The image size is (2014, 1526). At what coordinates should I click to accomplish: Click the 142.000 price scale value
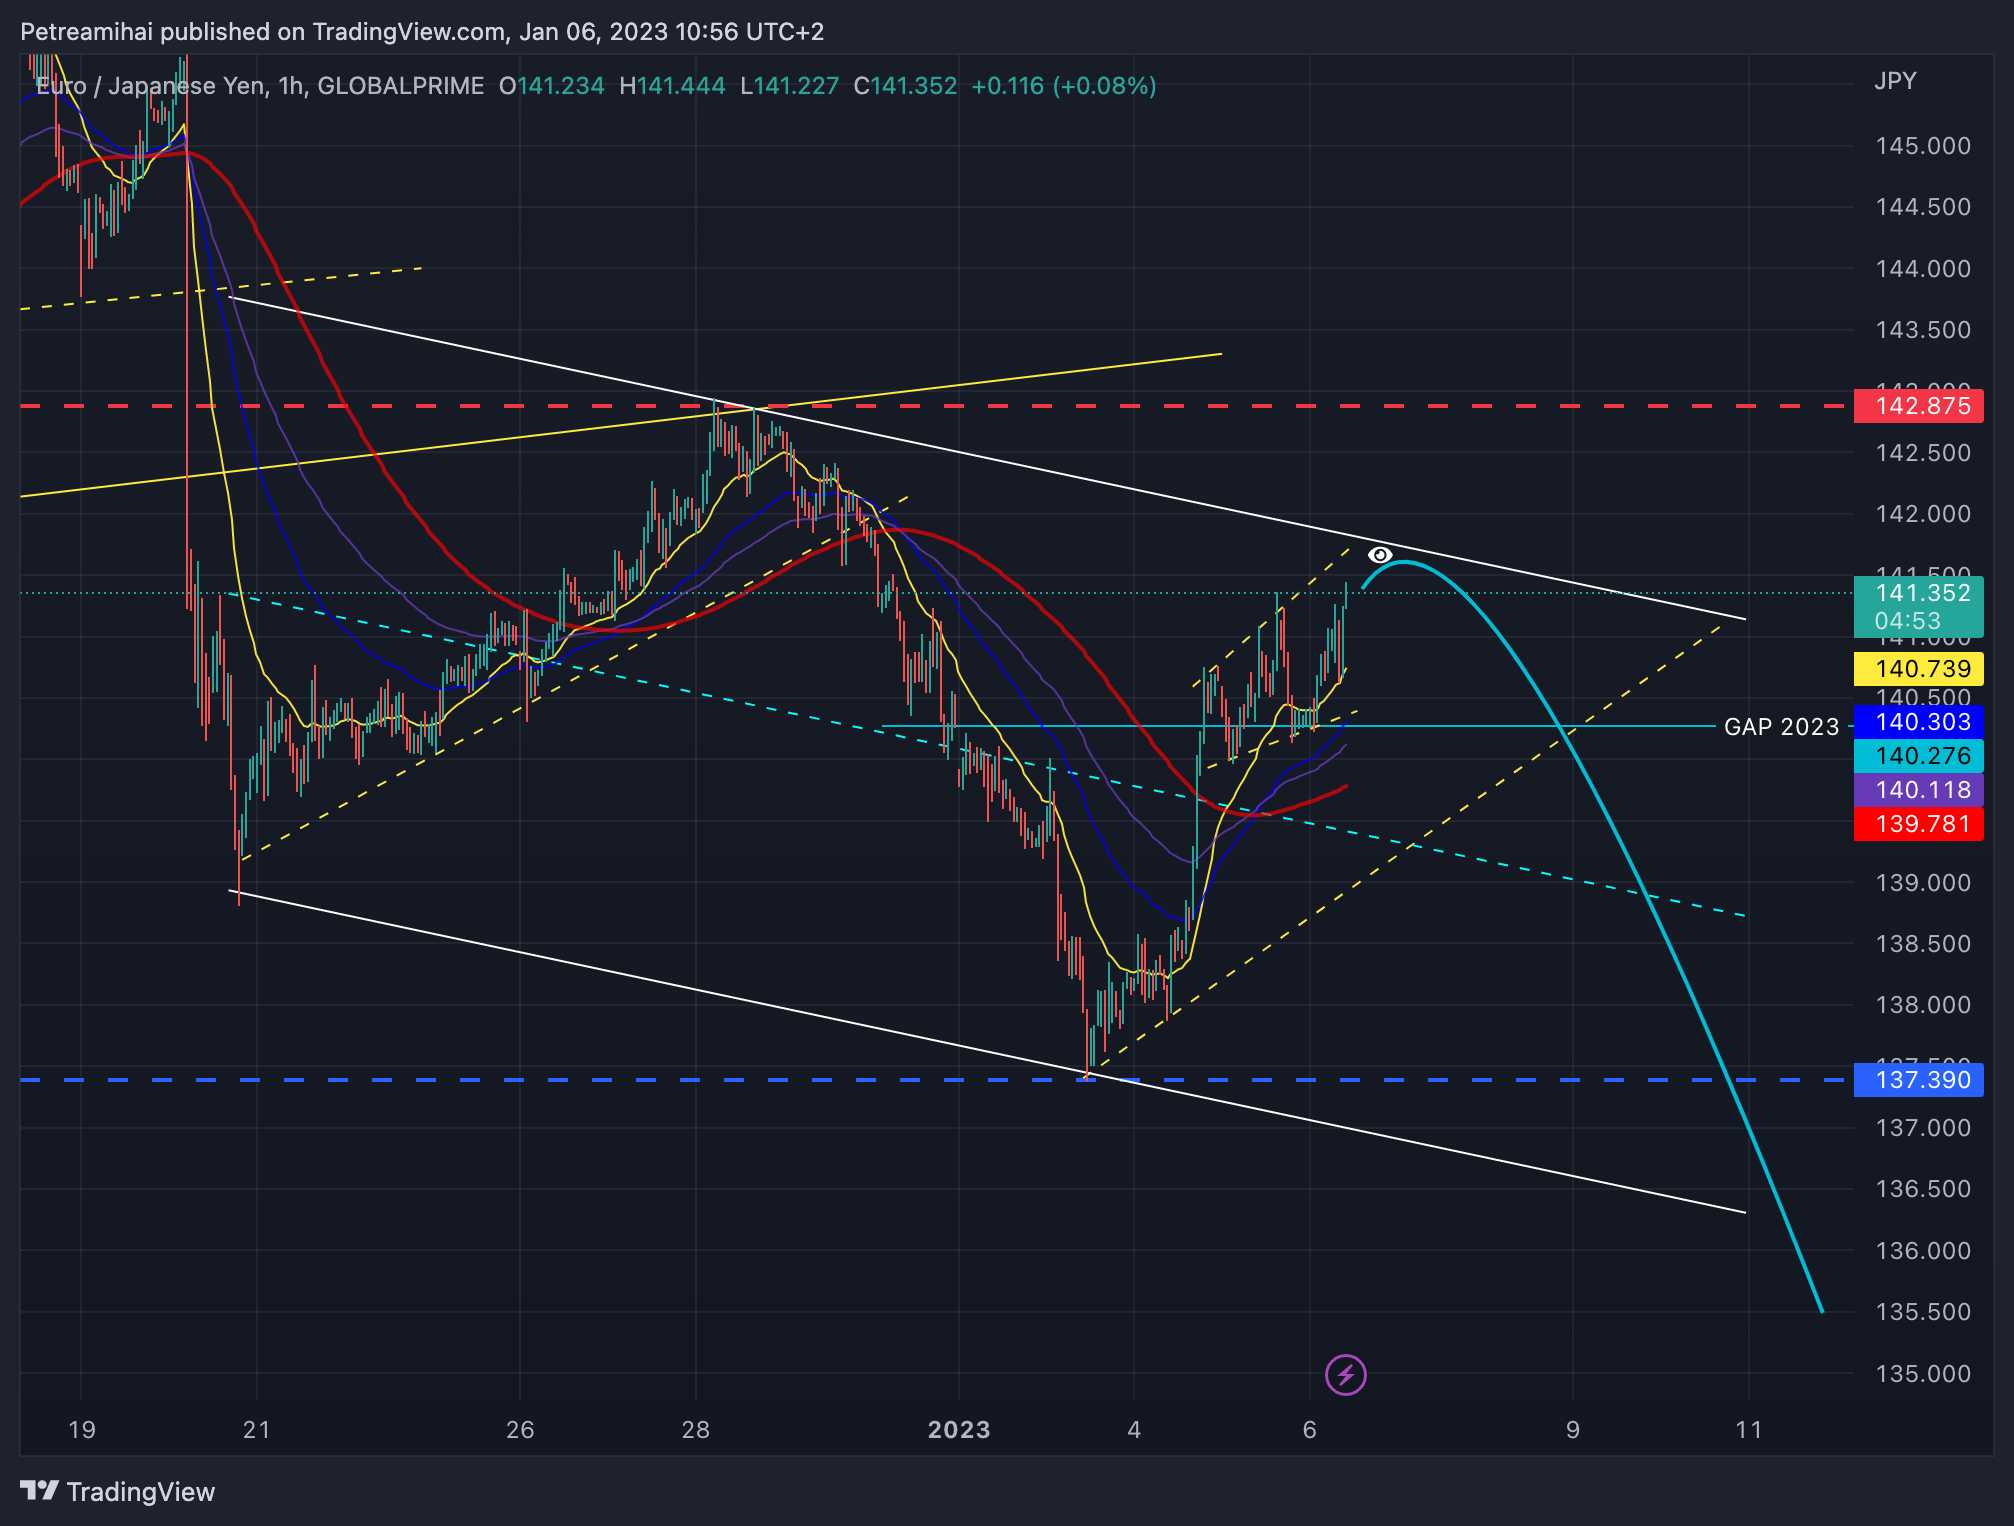[x=1923, y=514]
